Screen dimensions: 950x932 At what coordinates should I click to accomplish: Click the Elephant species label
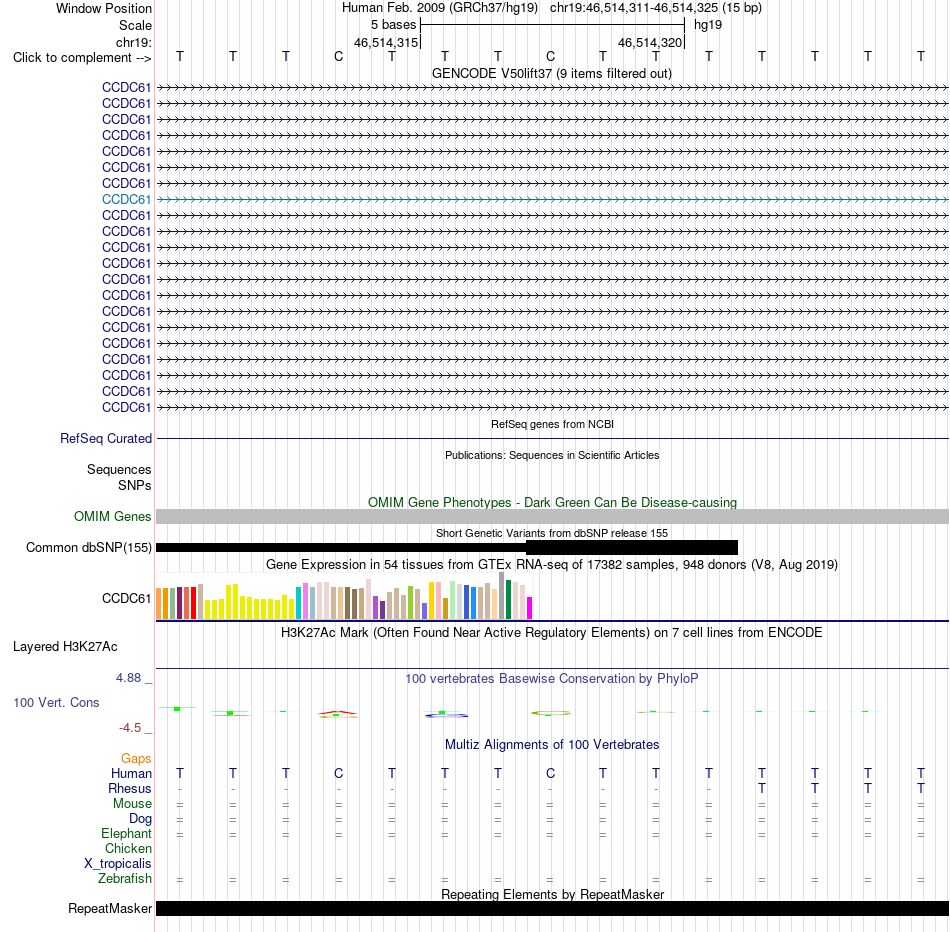(x=126, y=834)
